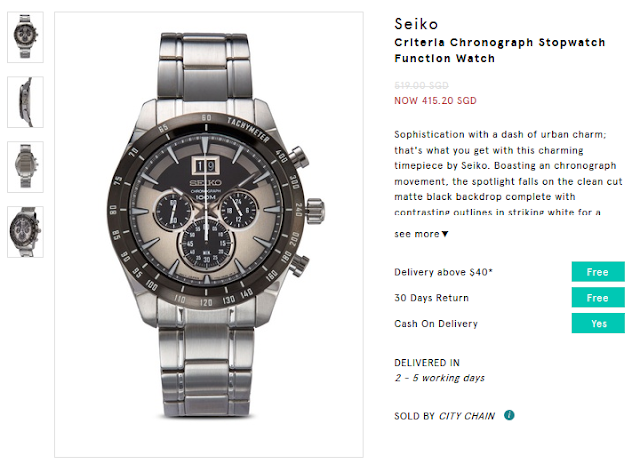Click the crossed-out original SGD price

tap(424, 86)
